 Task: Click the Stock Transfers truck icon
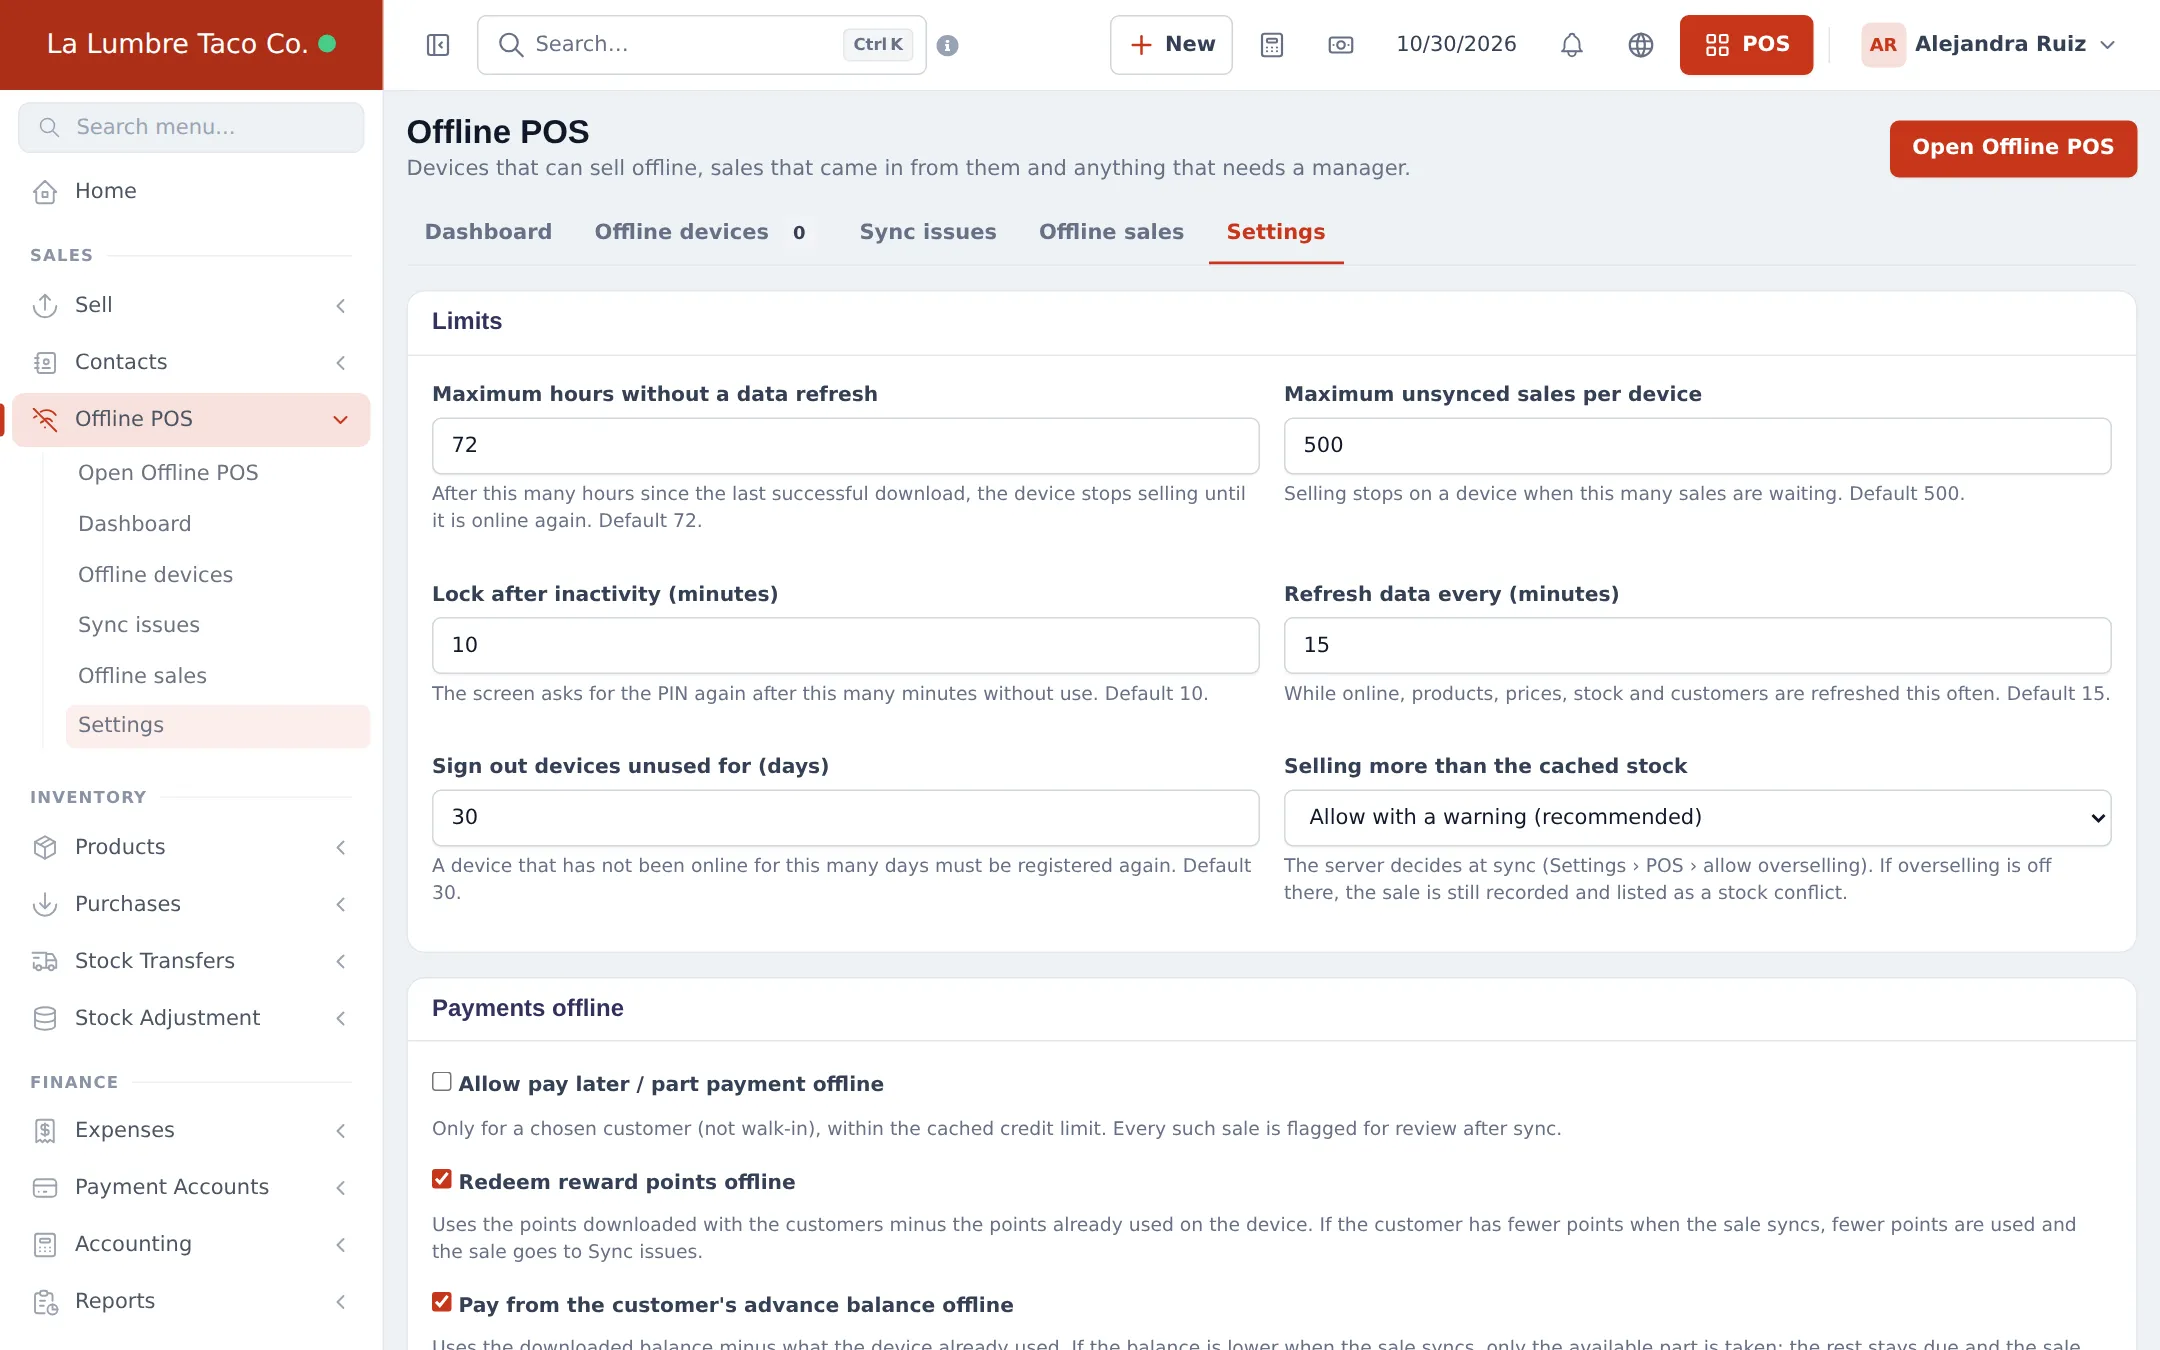tap(45, 961)
